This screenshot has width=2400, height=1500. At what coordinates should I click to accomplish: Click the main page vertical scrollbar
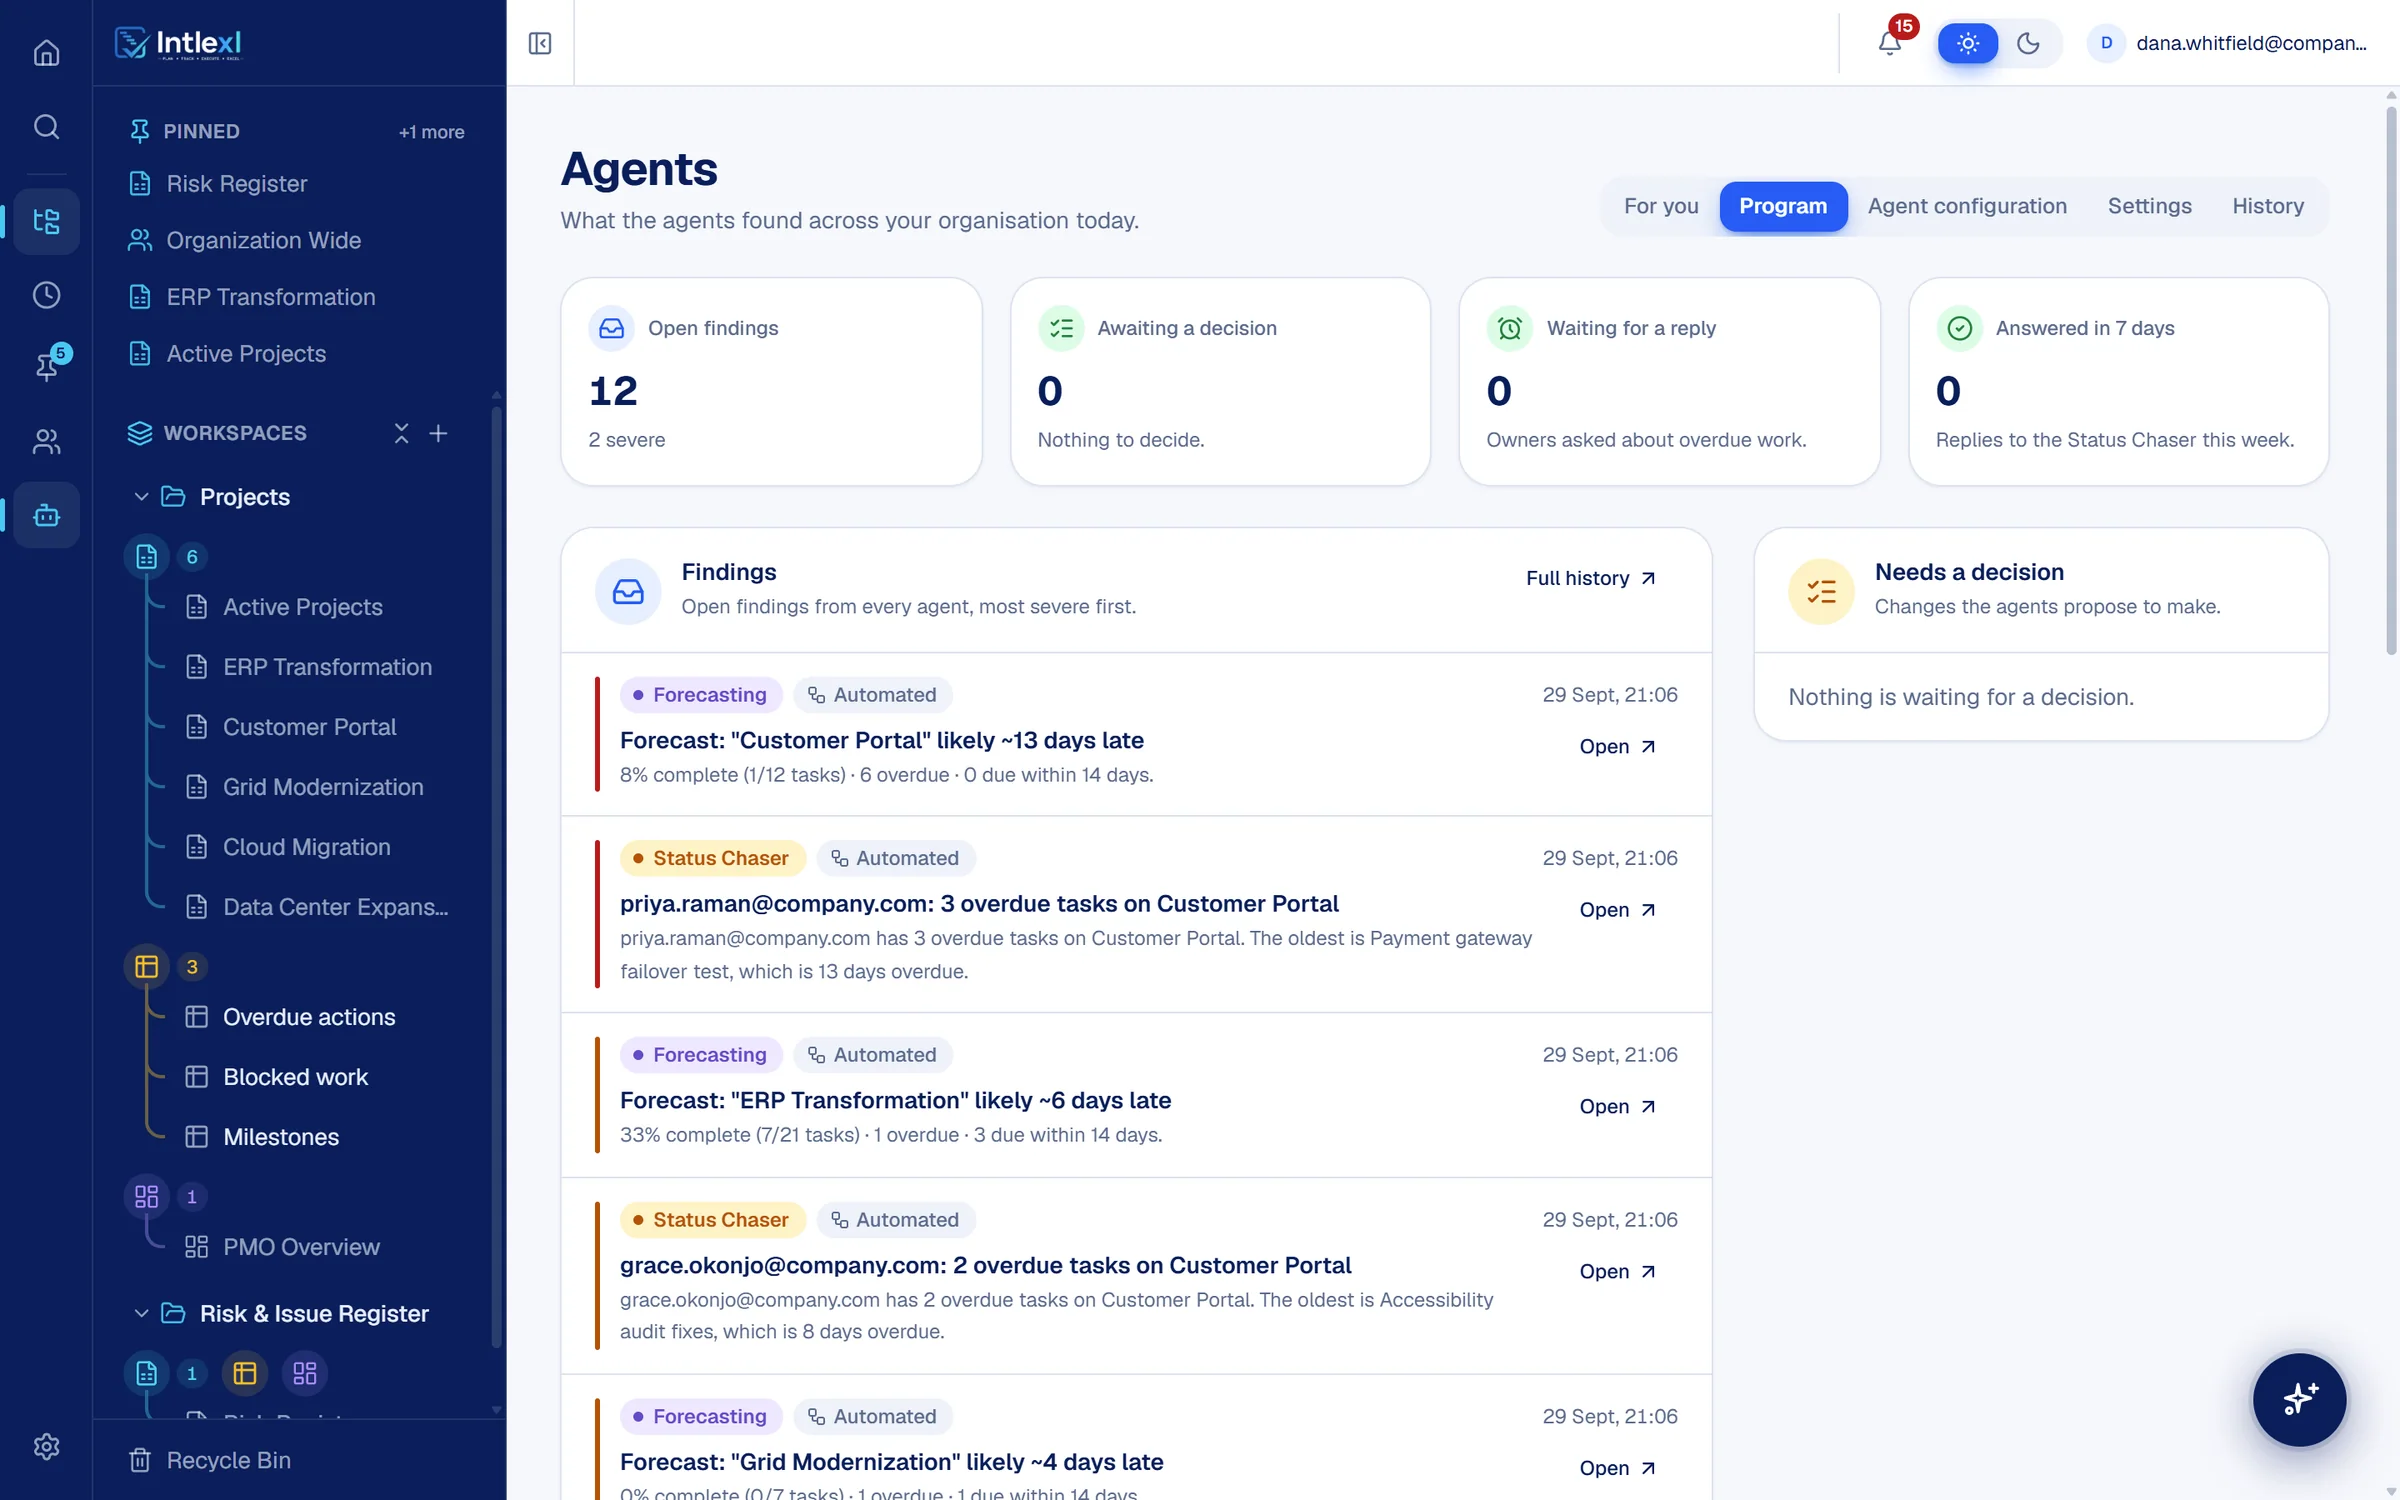point(2391,380)
